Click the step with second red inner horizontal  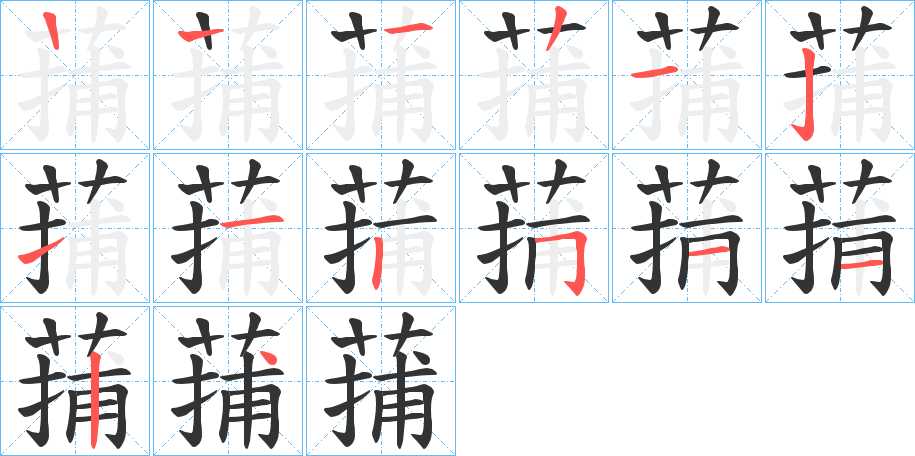[840, 228]
